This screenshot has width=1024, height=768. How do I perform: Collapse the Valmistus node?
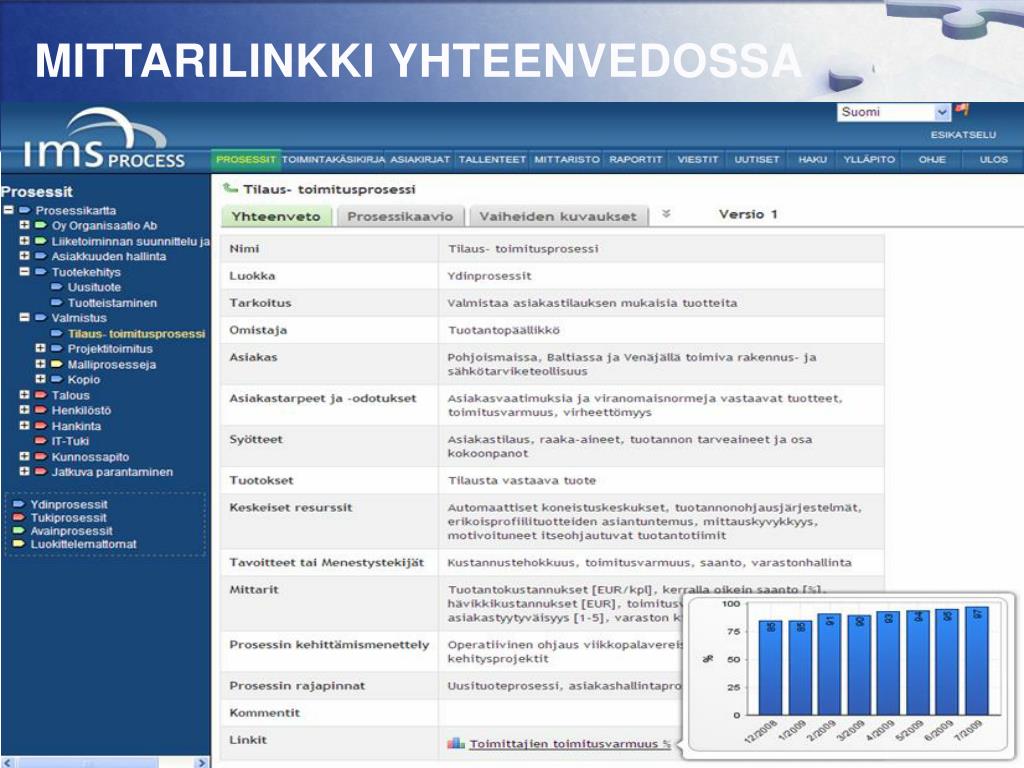[25, 317]
